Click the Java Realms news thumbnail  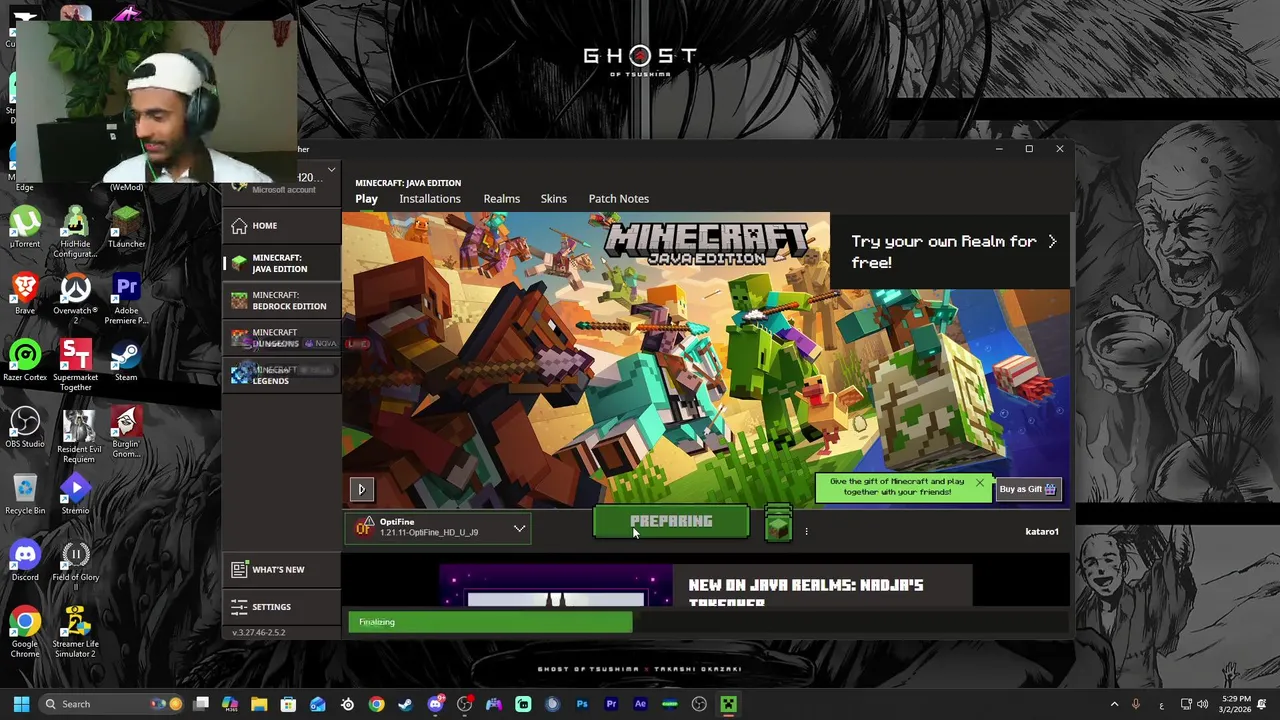(556, 587)
